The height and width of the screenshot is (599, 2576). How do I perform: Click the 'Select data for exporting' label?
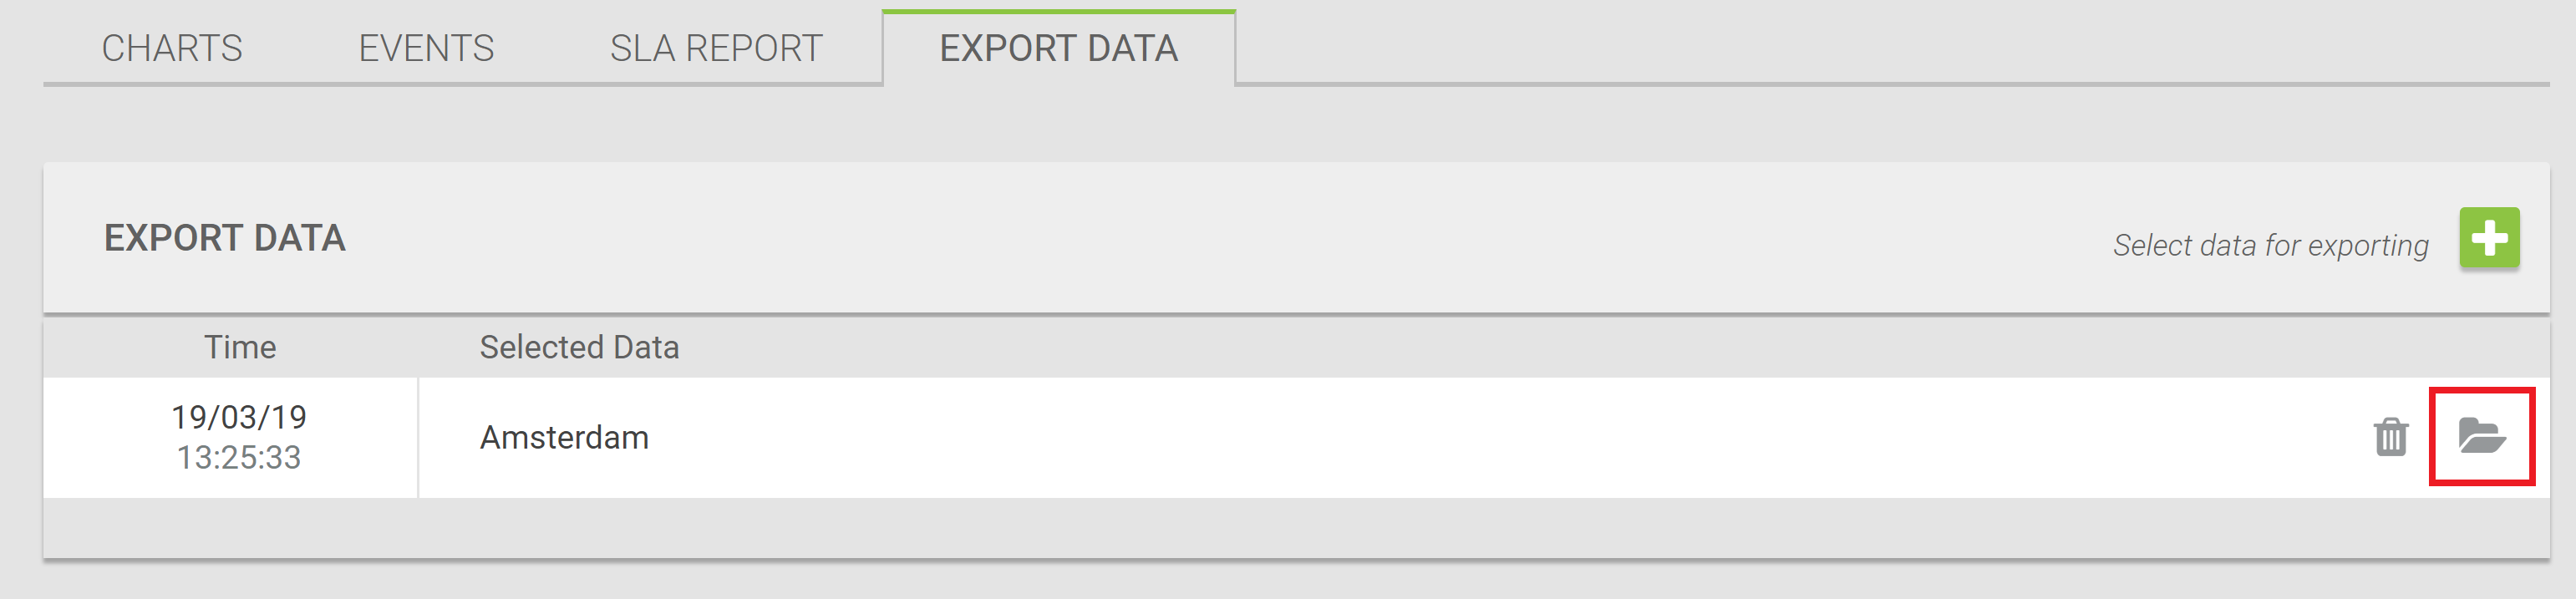2270,245
